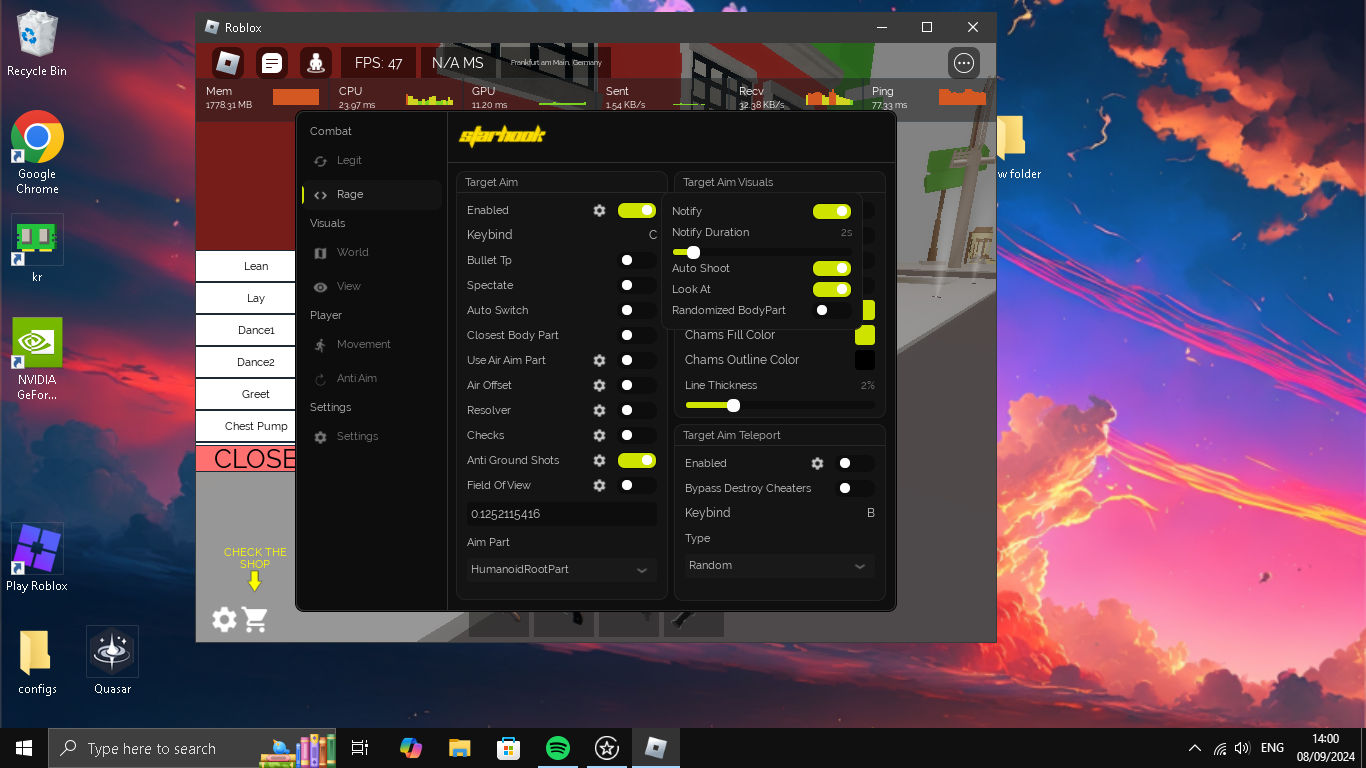Click the game settings gear icon bottom-left

coord(225,620)
